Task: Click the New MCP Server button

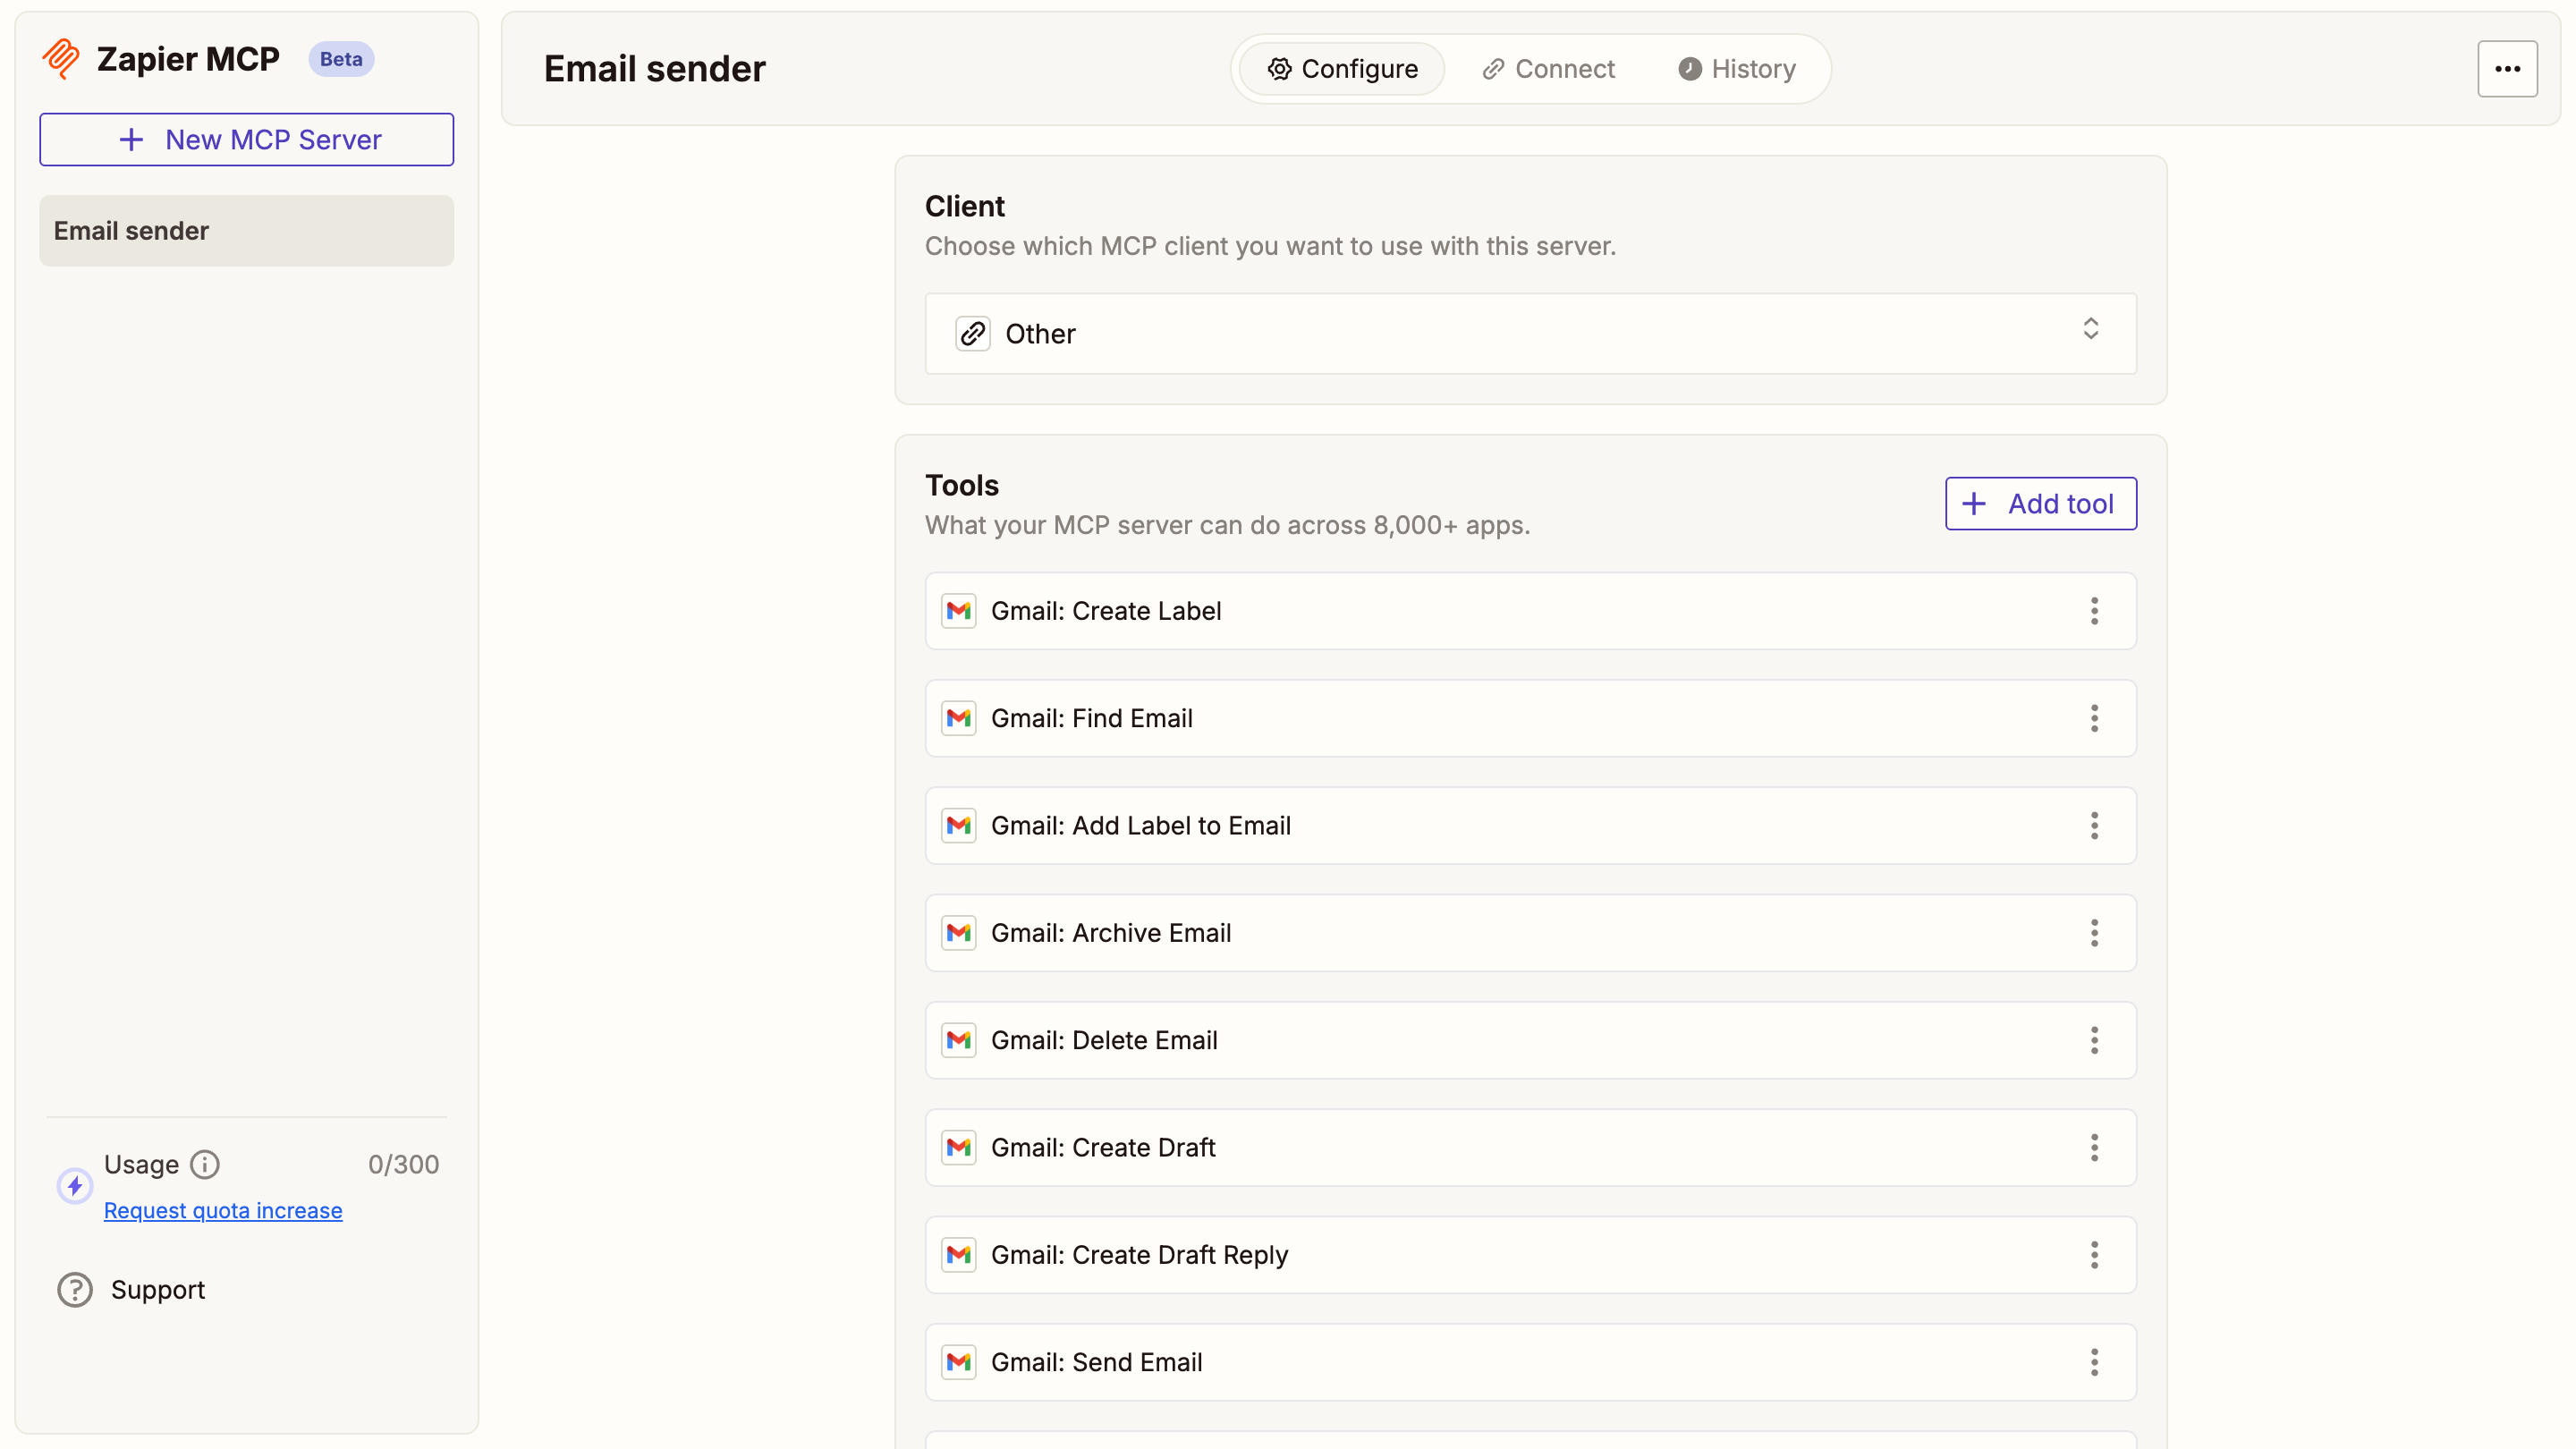Action: coord(246,139)
